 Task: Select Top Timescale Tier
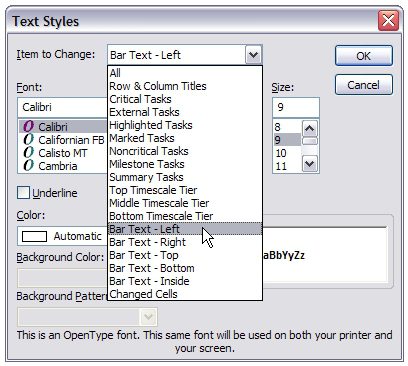[x=185, y=190]
